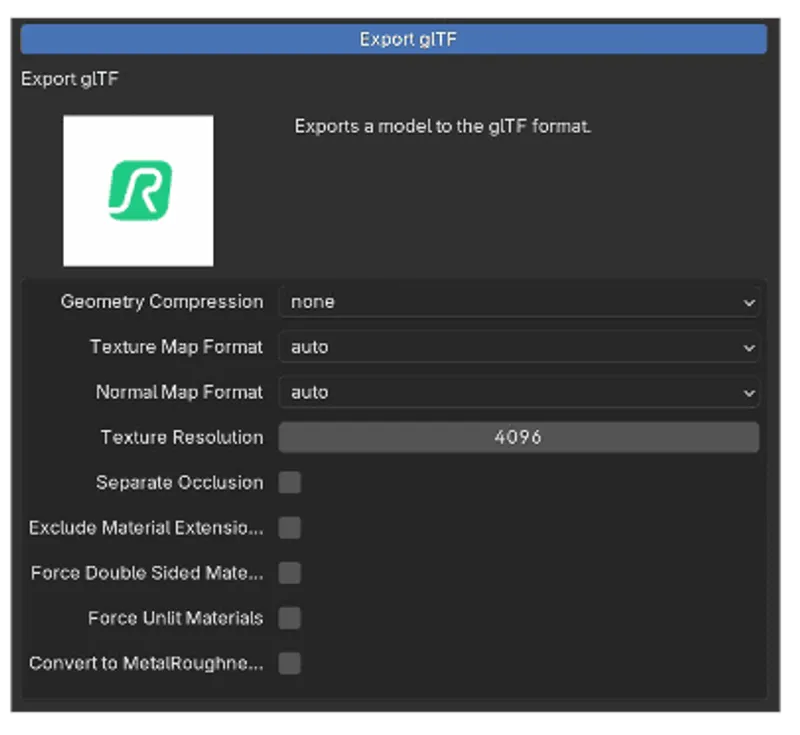Click the blue Export glTF button
This screenshot has width=800, height=735.
pyautogui.click(x=393, y=39)
